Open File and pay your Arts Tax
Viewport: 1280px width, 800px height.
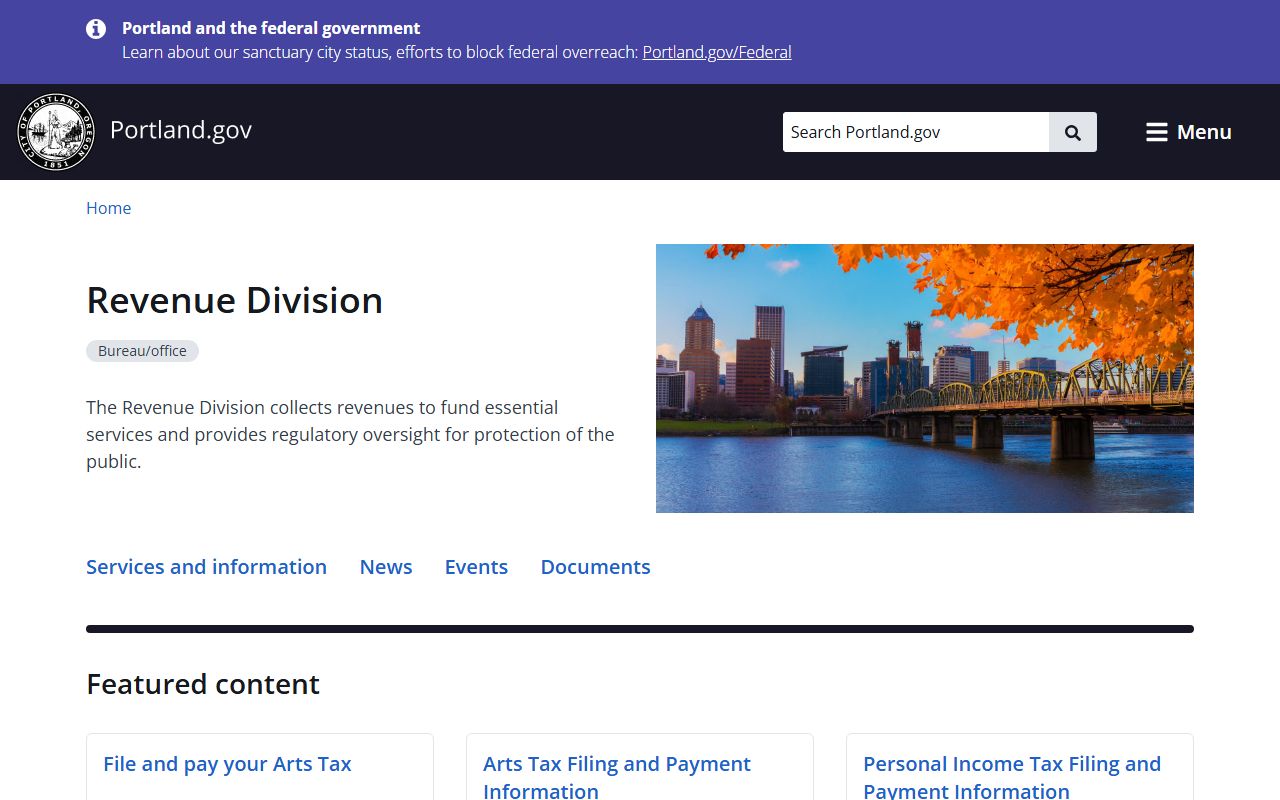pyautogui.click(x=227, y=764)
